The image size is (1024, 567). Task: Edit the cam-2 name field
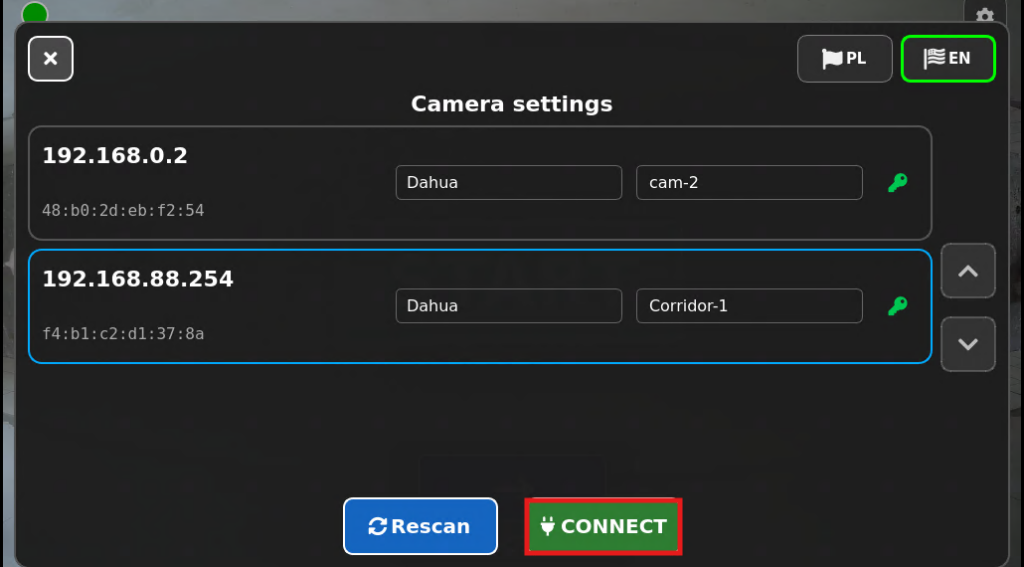(749, 182)
